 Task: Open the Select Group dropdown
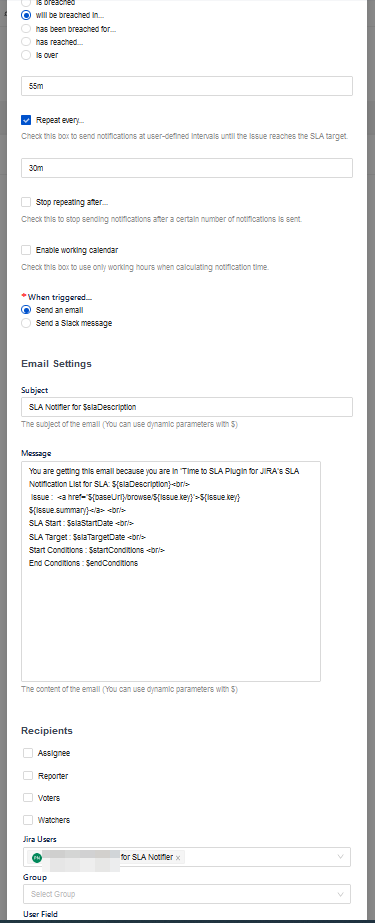click(187, 894)
